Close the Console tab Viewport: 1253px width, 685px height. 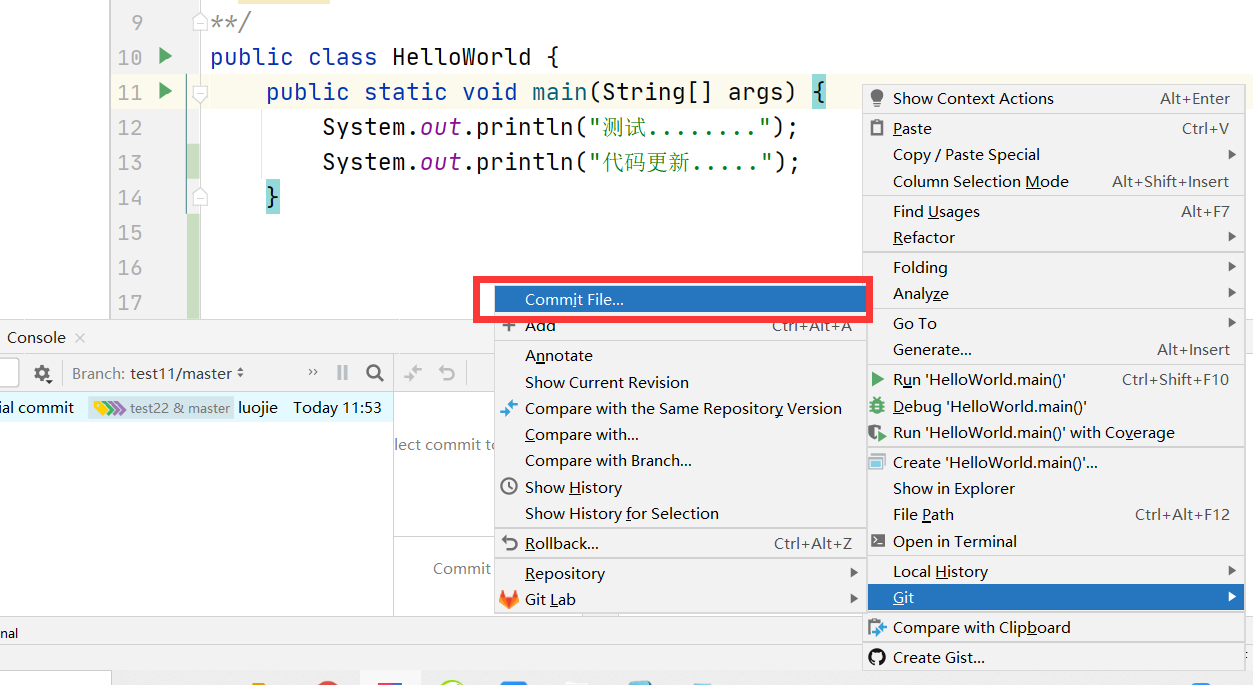(80, 338)
